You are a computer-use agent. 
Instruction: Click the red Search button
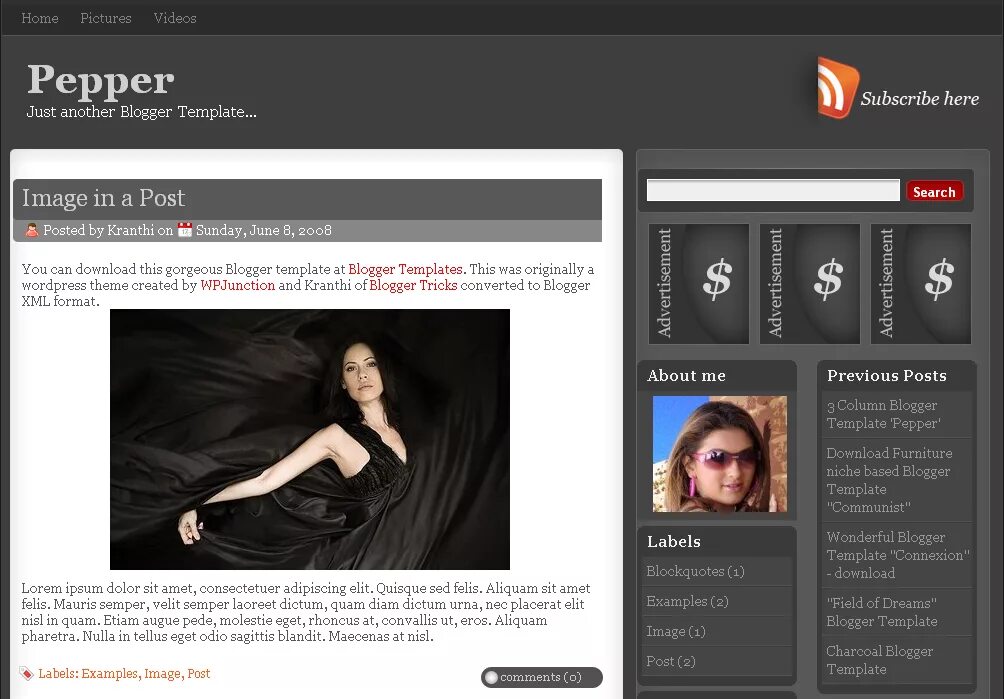pos(934,191)
